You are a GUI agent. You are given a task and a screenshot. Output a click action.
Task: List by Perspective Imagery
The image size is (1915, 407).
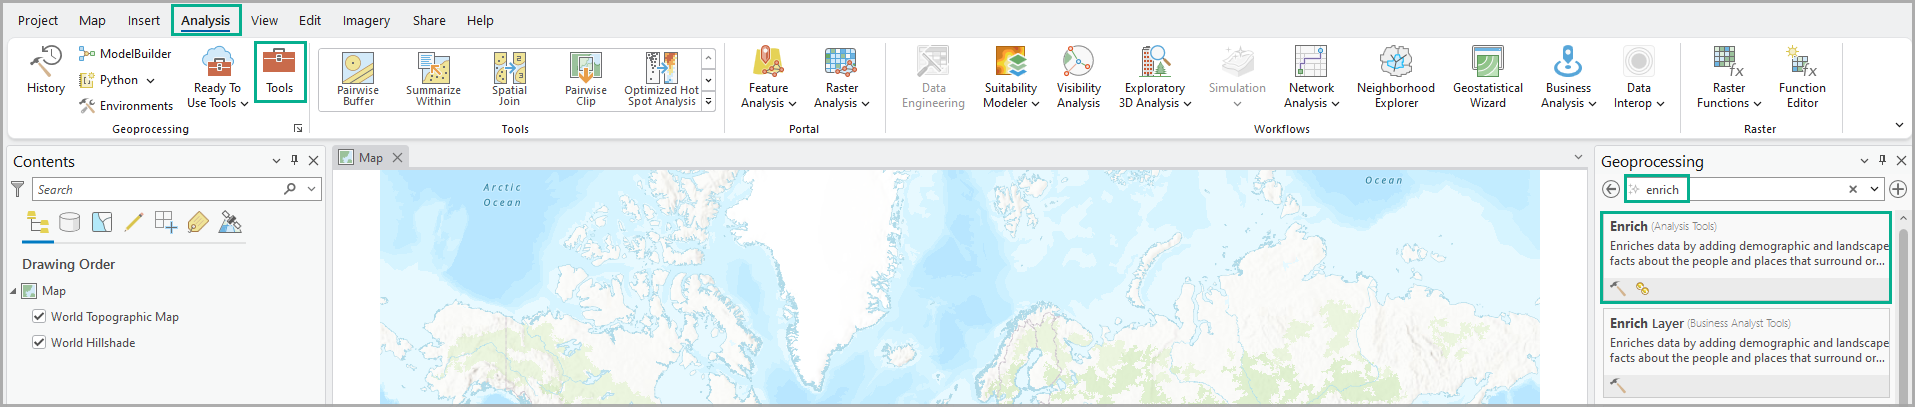tap(230, 222)
